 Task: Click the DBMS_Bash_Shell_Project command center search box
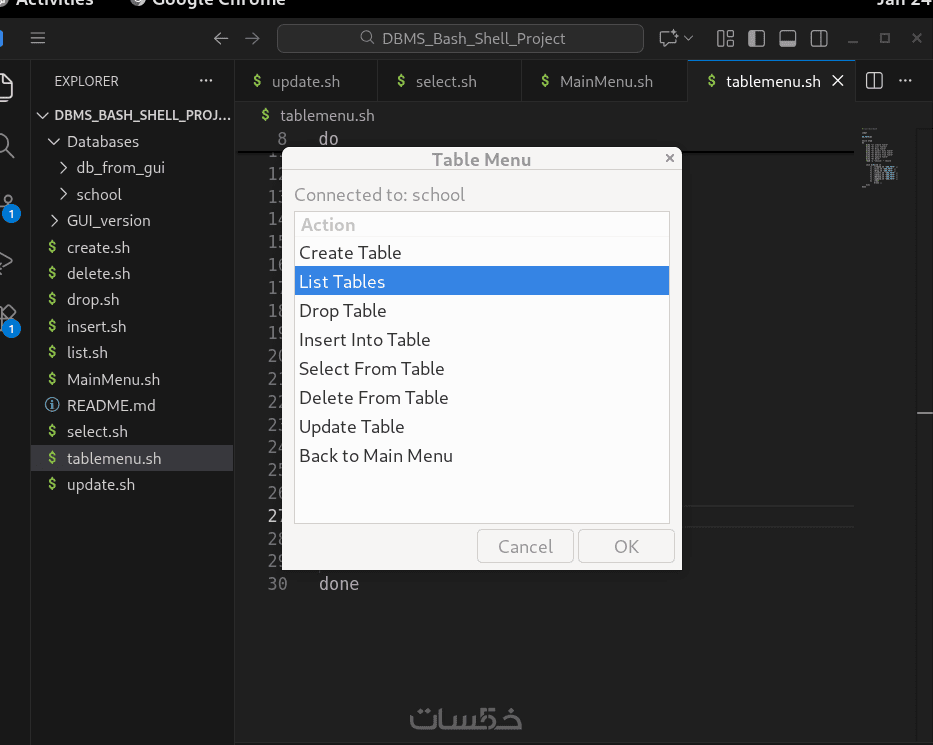pyautogui.click(x=460, y=39)
